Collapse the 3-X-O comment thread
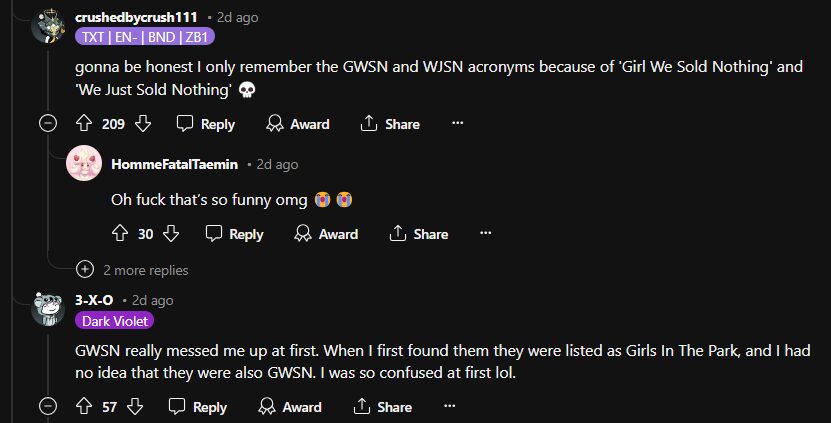Screen dimensions: 831x423 (x=47, y=407)
